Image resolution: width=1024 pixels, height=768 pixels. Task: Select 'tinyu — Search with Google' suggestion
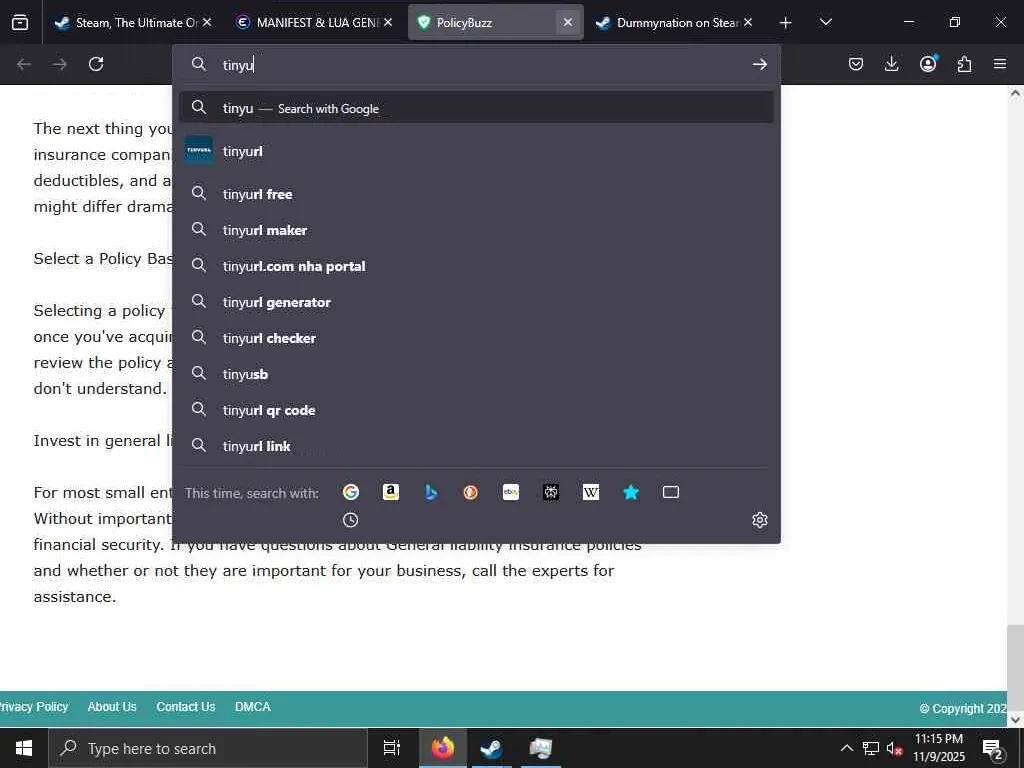(476, 108)
